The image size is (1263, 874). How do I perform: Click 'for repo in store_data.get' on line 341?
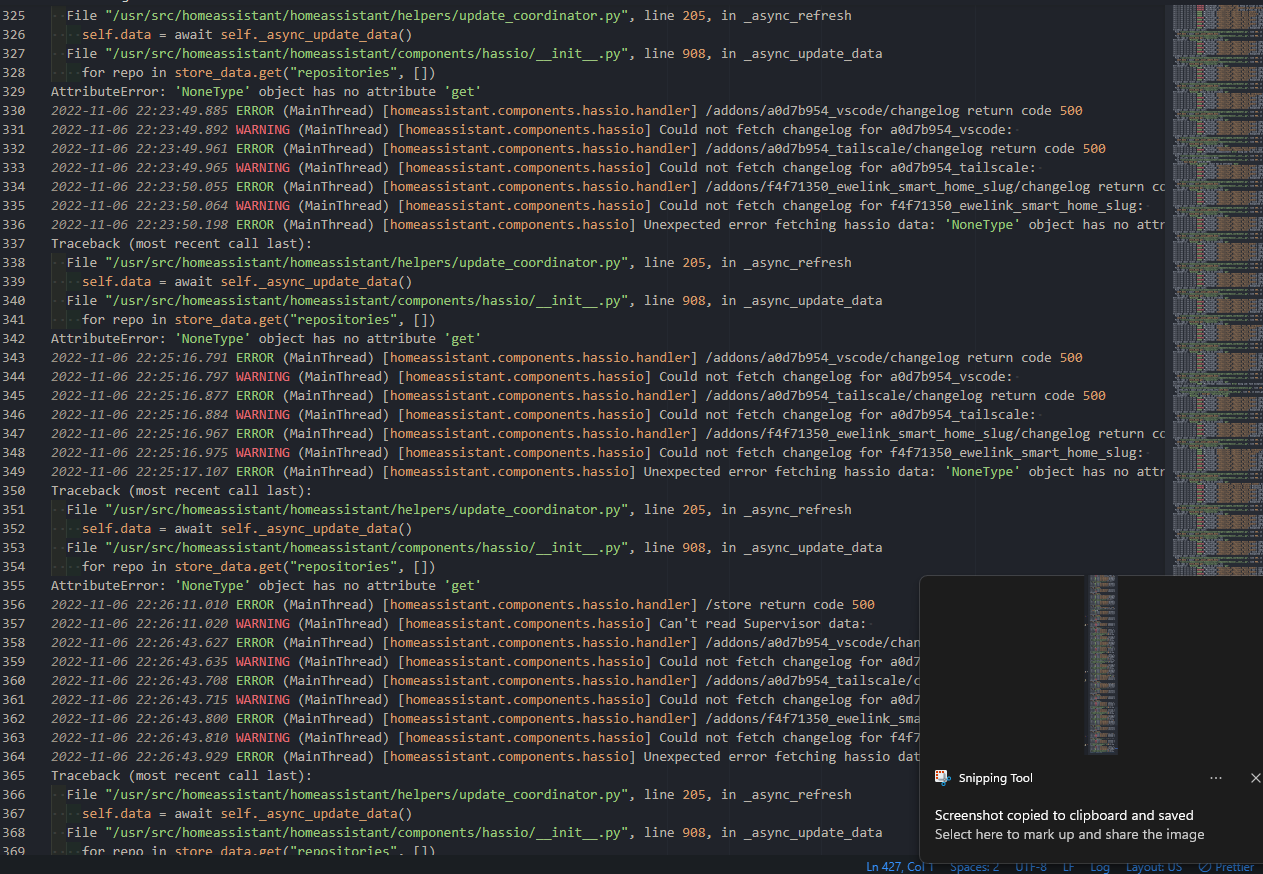click(258, 320)
